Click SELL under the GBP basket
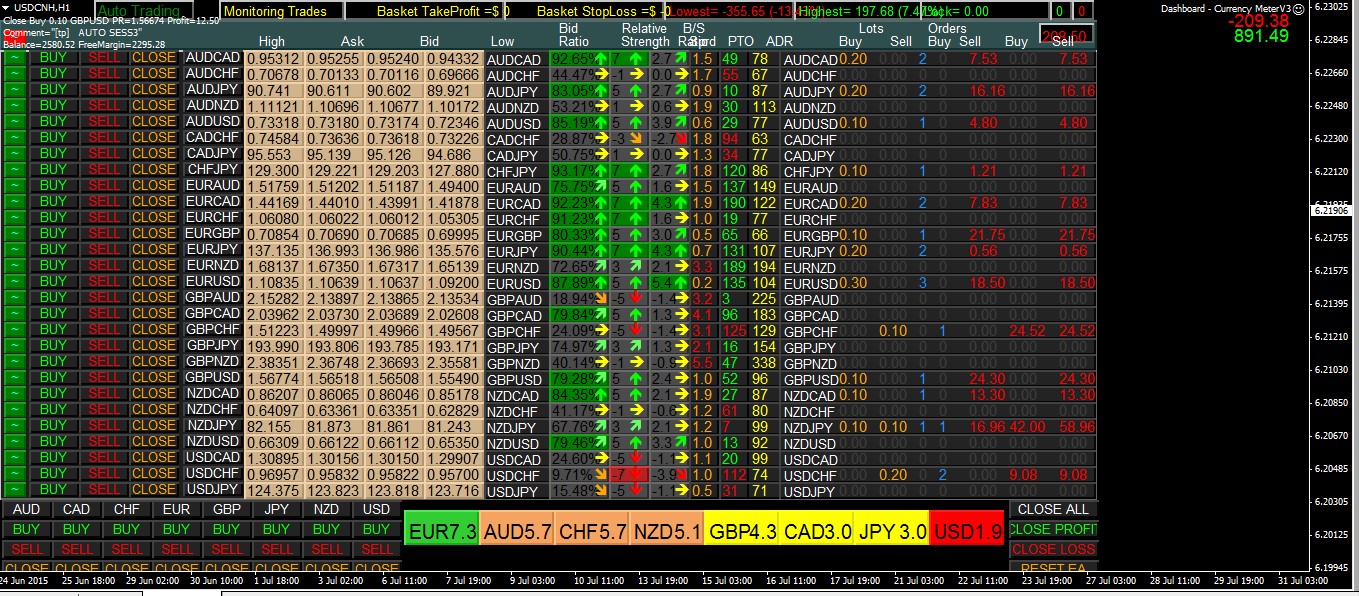Image resolution: width=1359 pixels, height=596 pixels. (227, 549)
